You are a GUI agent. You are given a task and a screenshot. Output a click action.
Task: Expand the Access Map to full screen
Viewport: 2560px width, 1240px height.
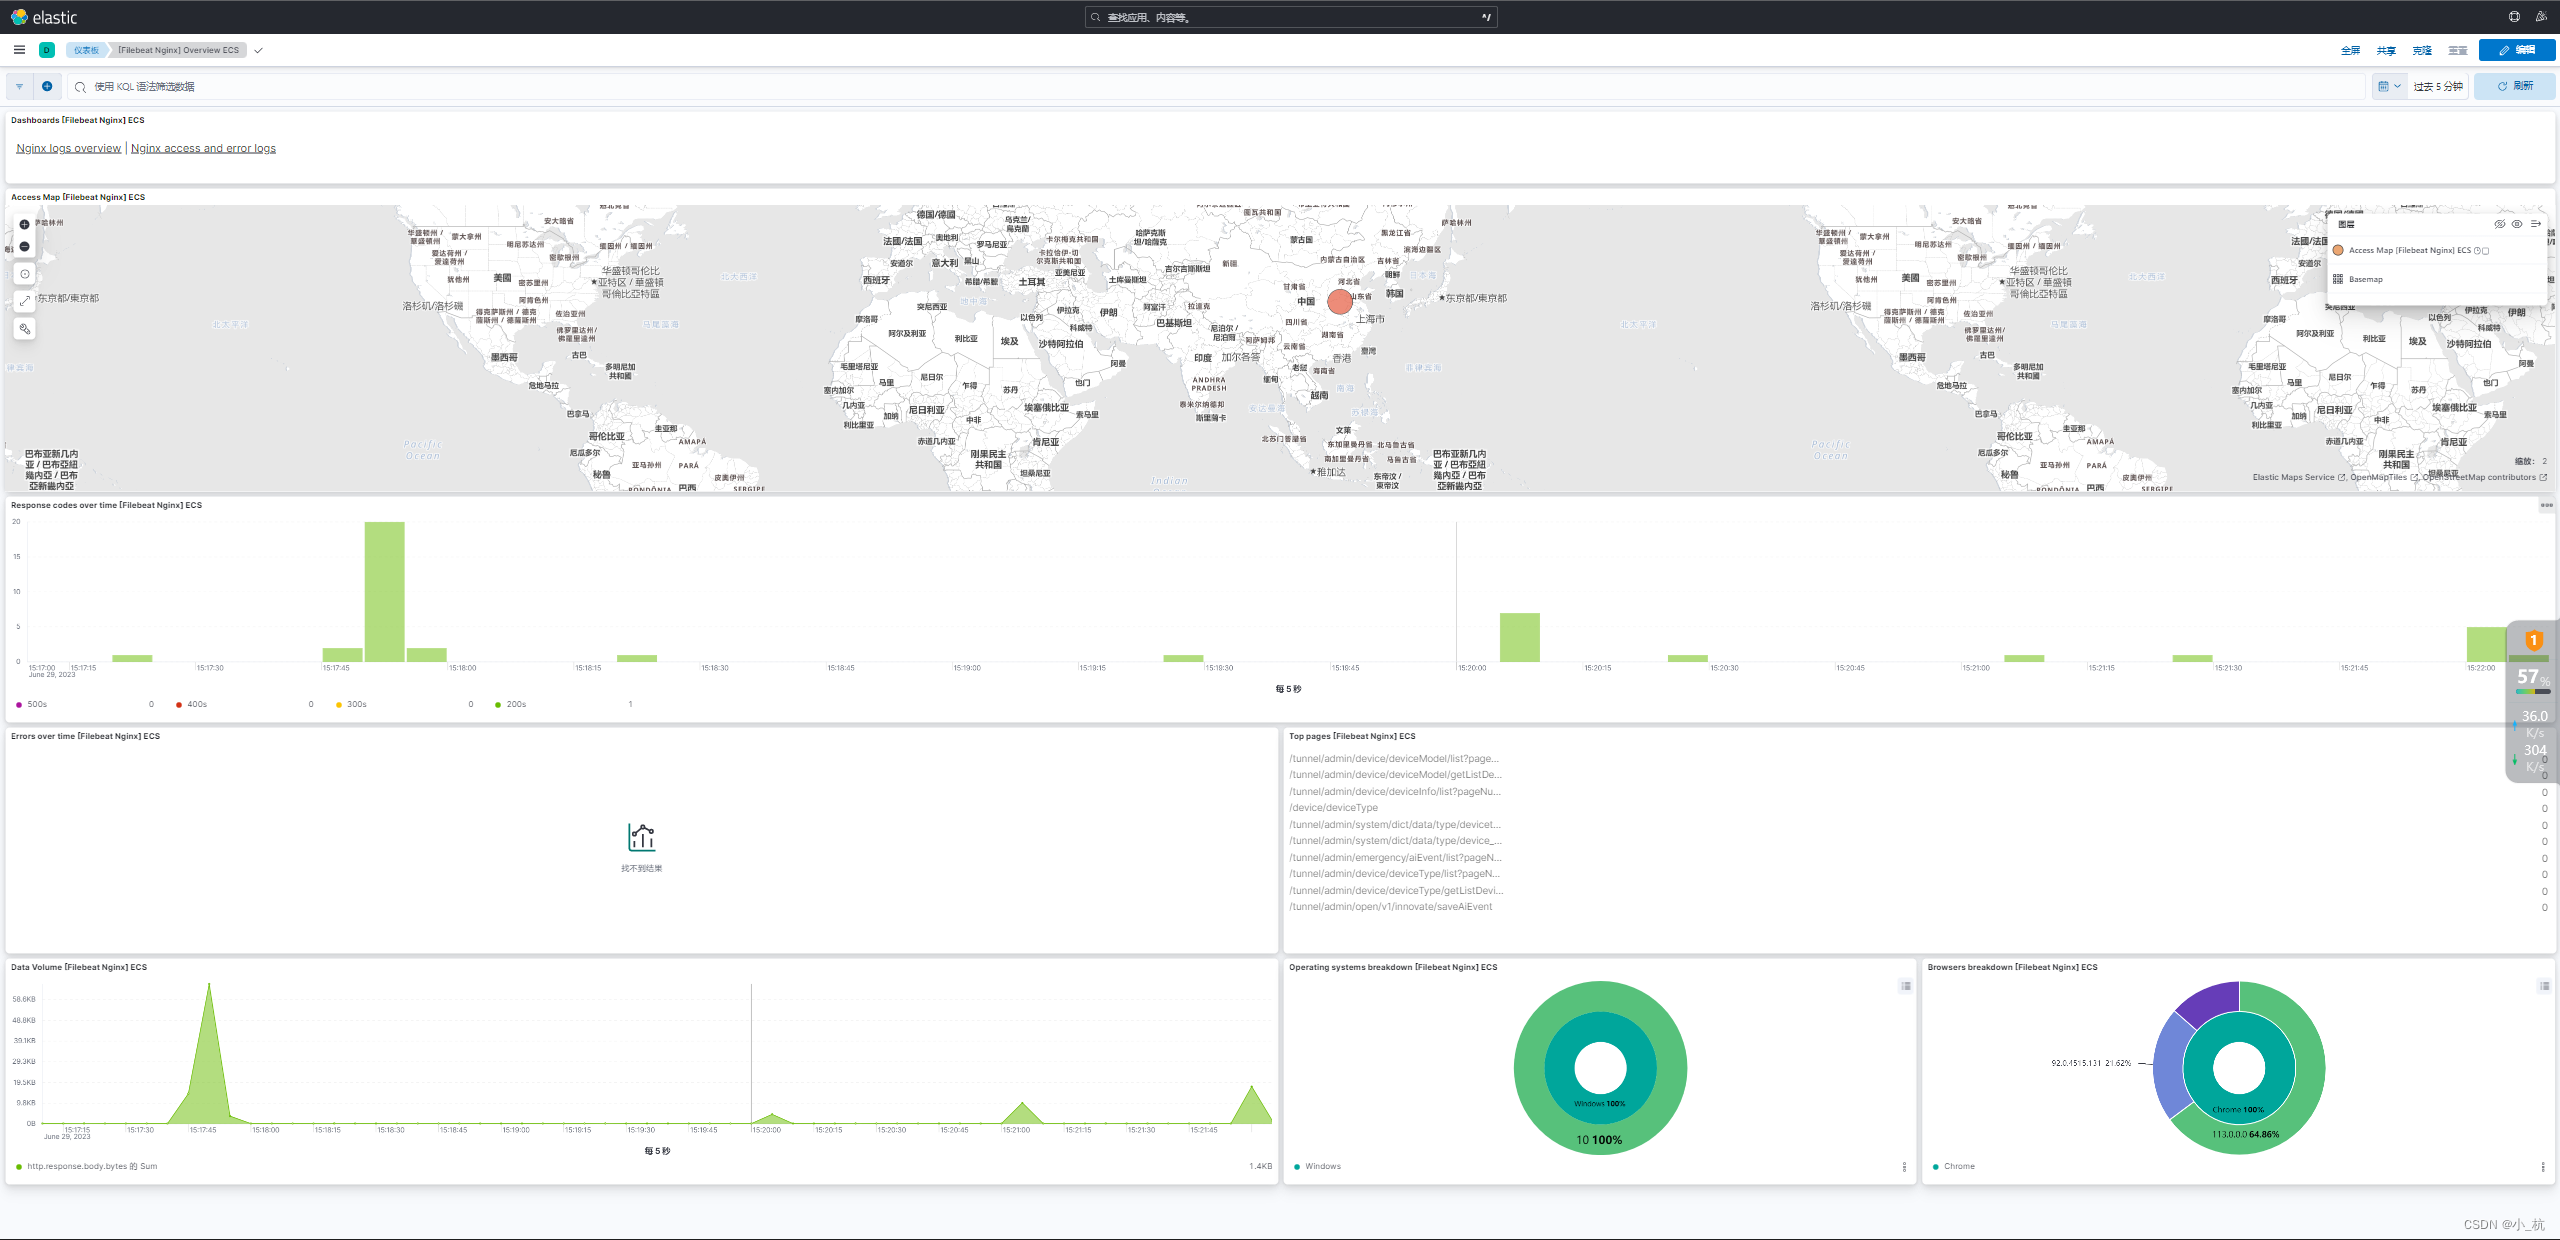[x=25, y=301]
